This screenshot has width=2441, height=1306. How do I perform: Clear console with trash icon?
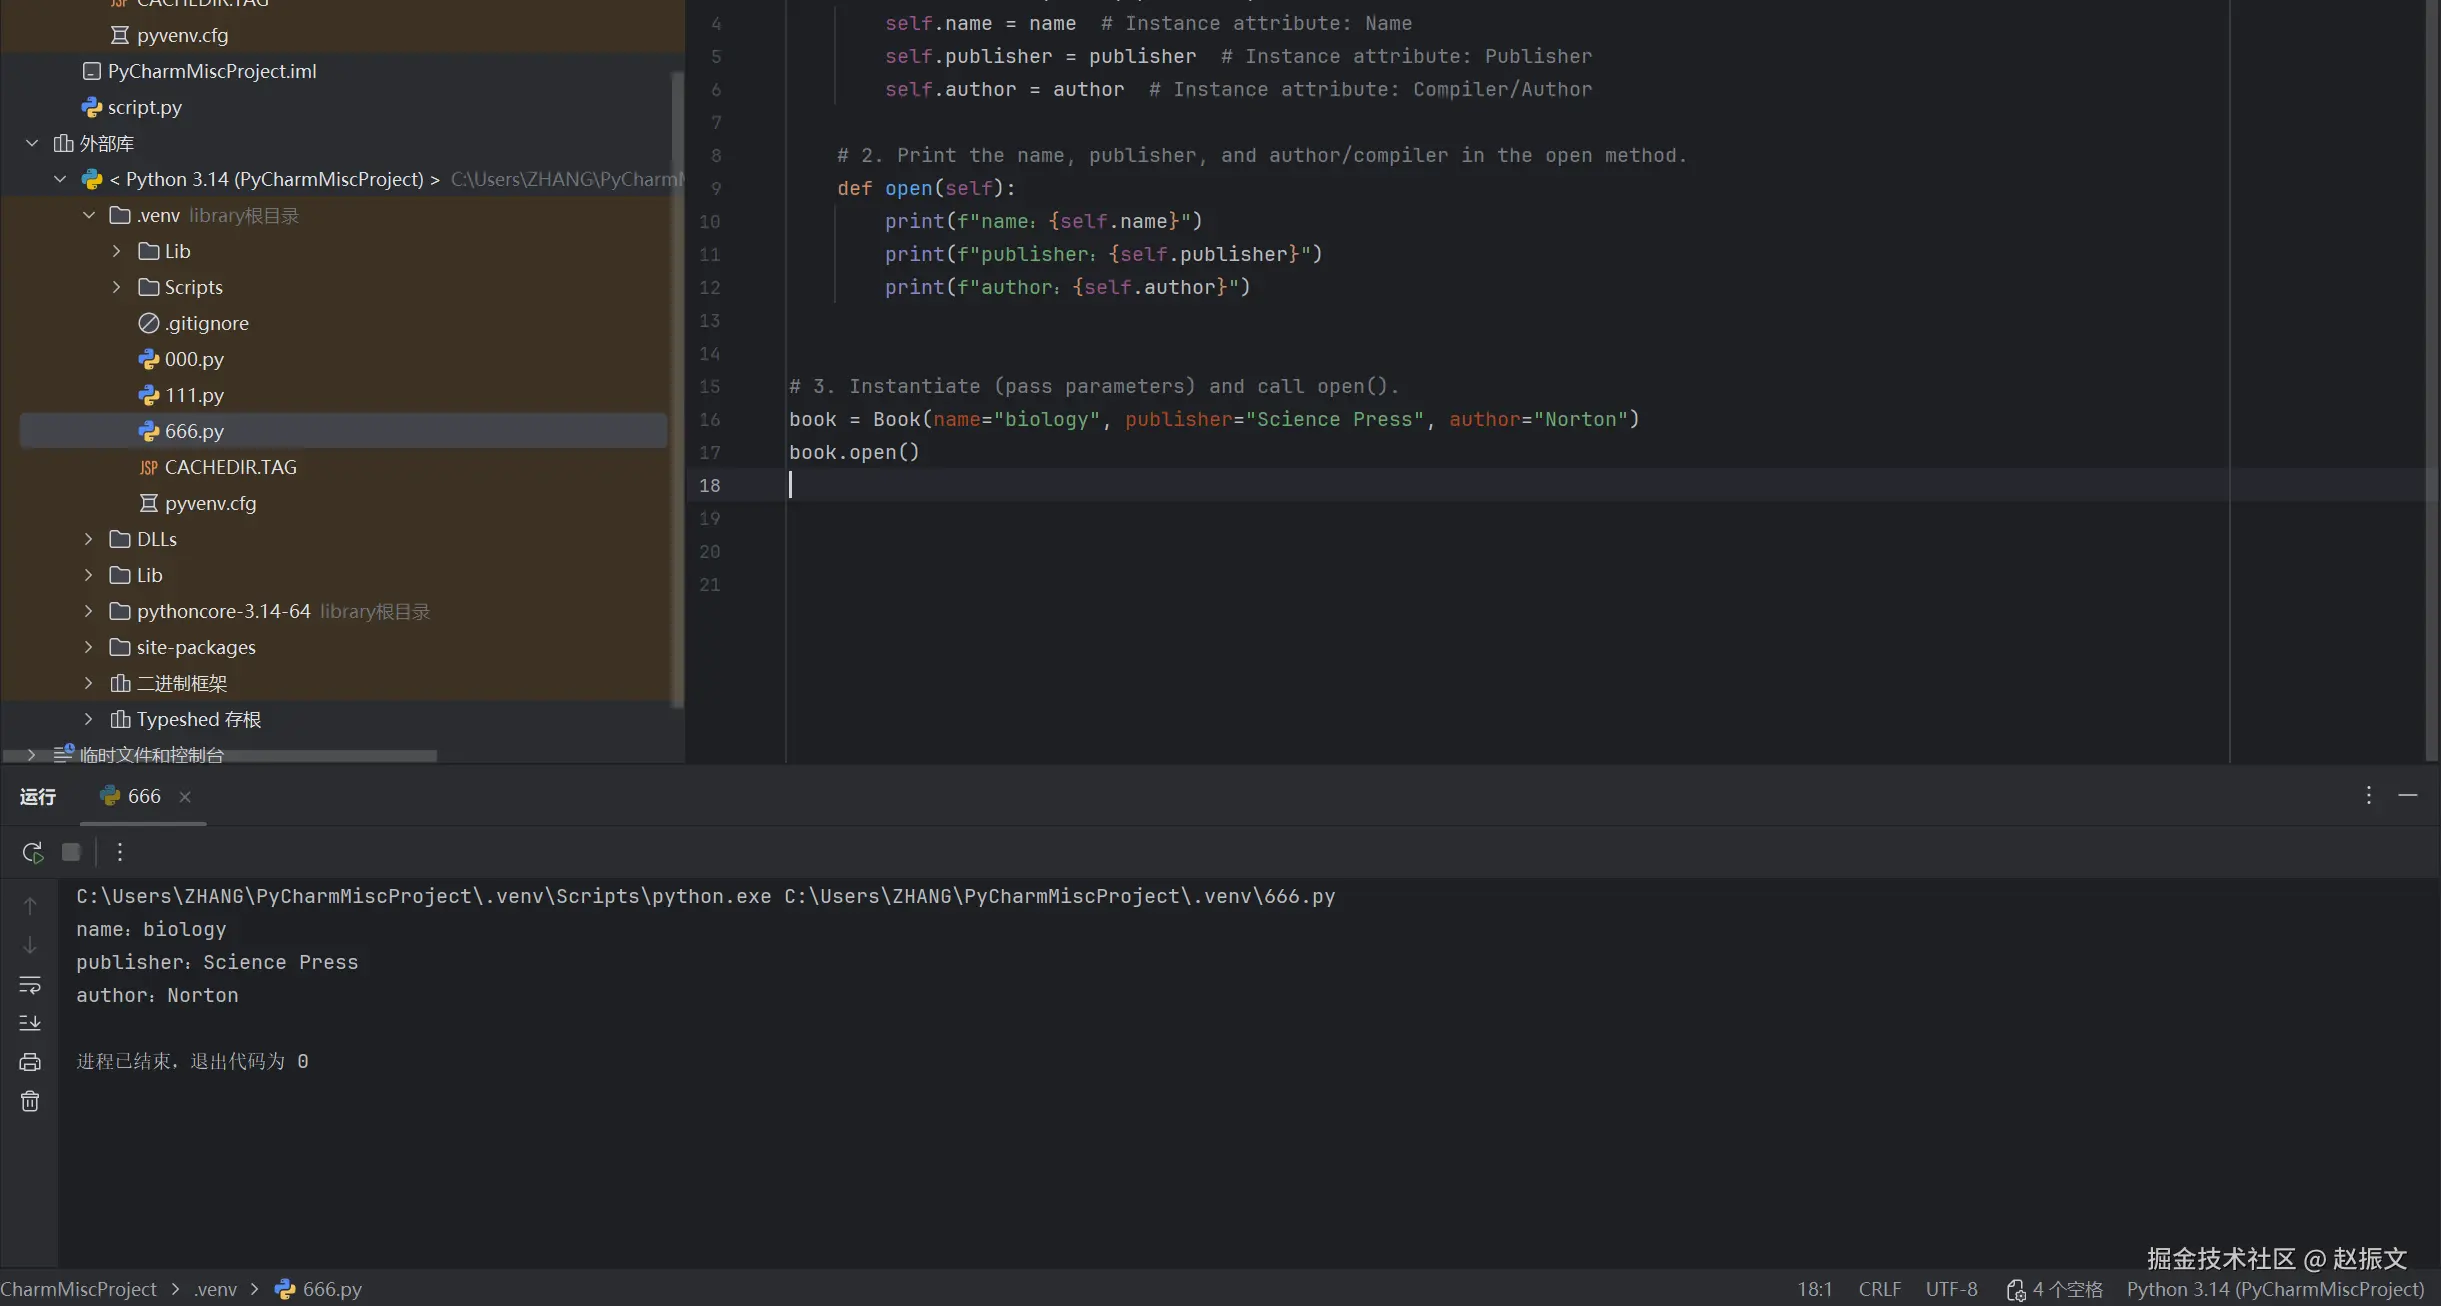pos(30,1101)
